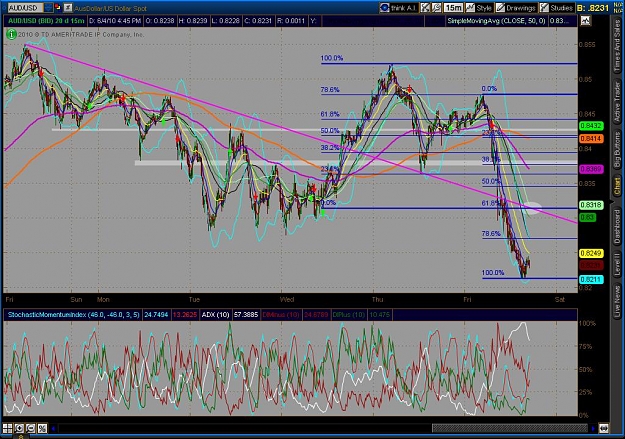Screen dimensions: 625x439
Task: Open the Style menu
Action: (x=479, y=8)
